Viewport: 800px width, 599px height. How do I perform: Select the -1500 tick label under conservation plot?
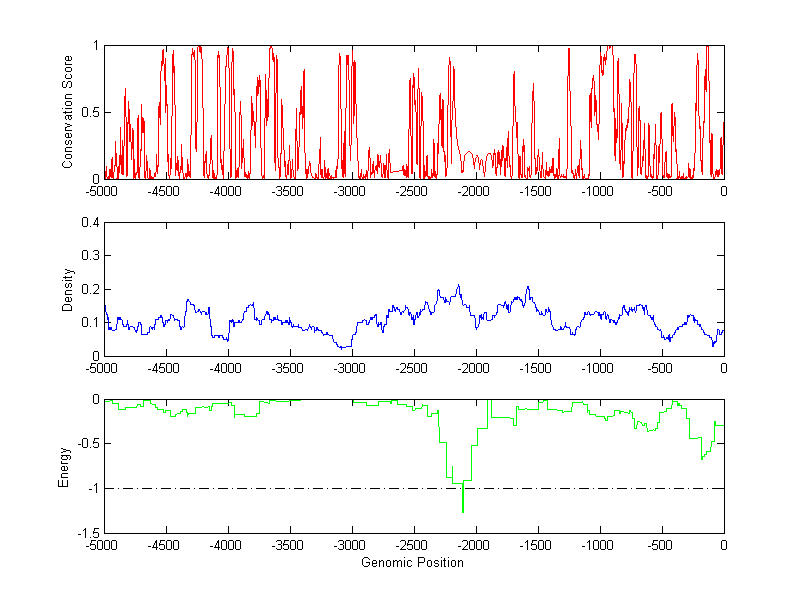click(x=536, y=190)
